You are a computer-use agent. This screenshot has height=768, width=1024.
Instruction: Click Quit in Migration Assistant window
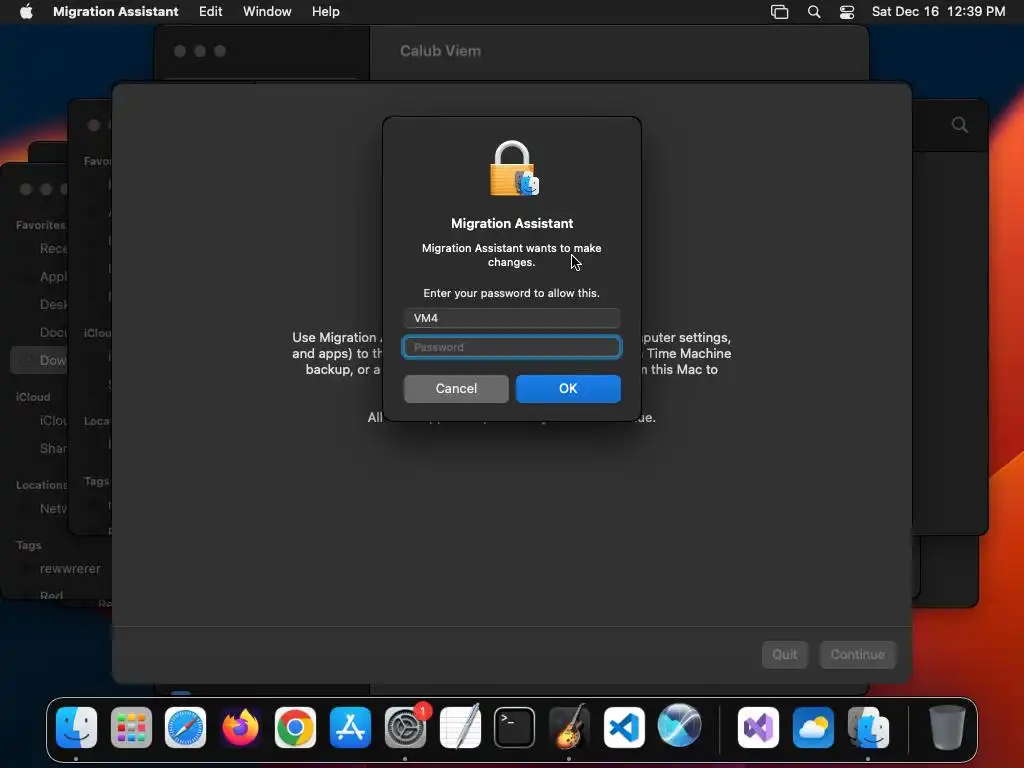click(x=785, y=654)
